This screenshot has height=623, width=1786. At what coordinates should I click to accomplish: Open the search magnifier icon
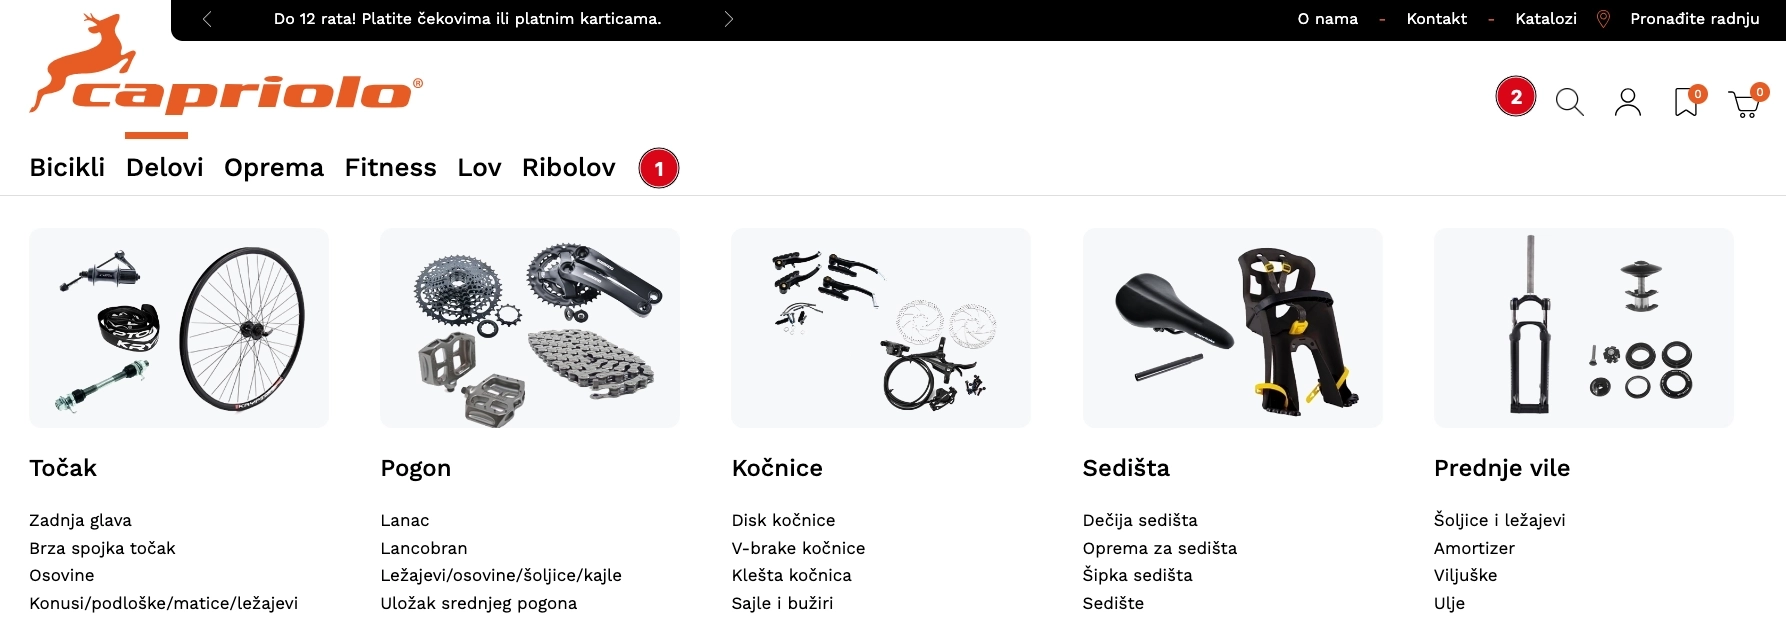click(x=1569, y=102)
